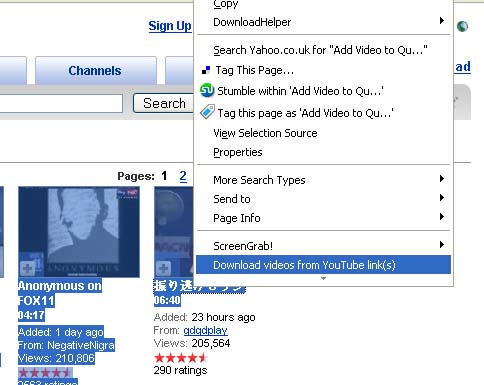Expand the DownloadHelper submenu arrow

[442, 21]
